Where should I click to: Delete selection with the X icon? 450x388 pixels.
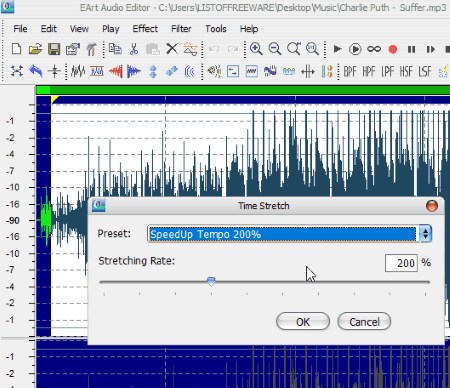point(172,49)
